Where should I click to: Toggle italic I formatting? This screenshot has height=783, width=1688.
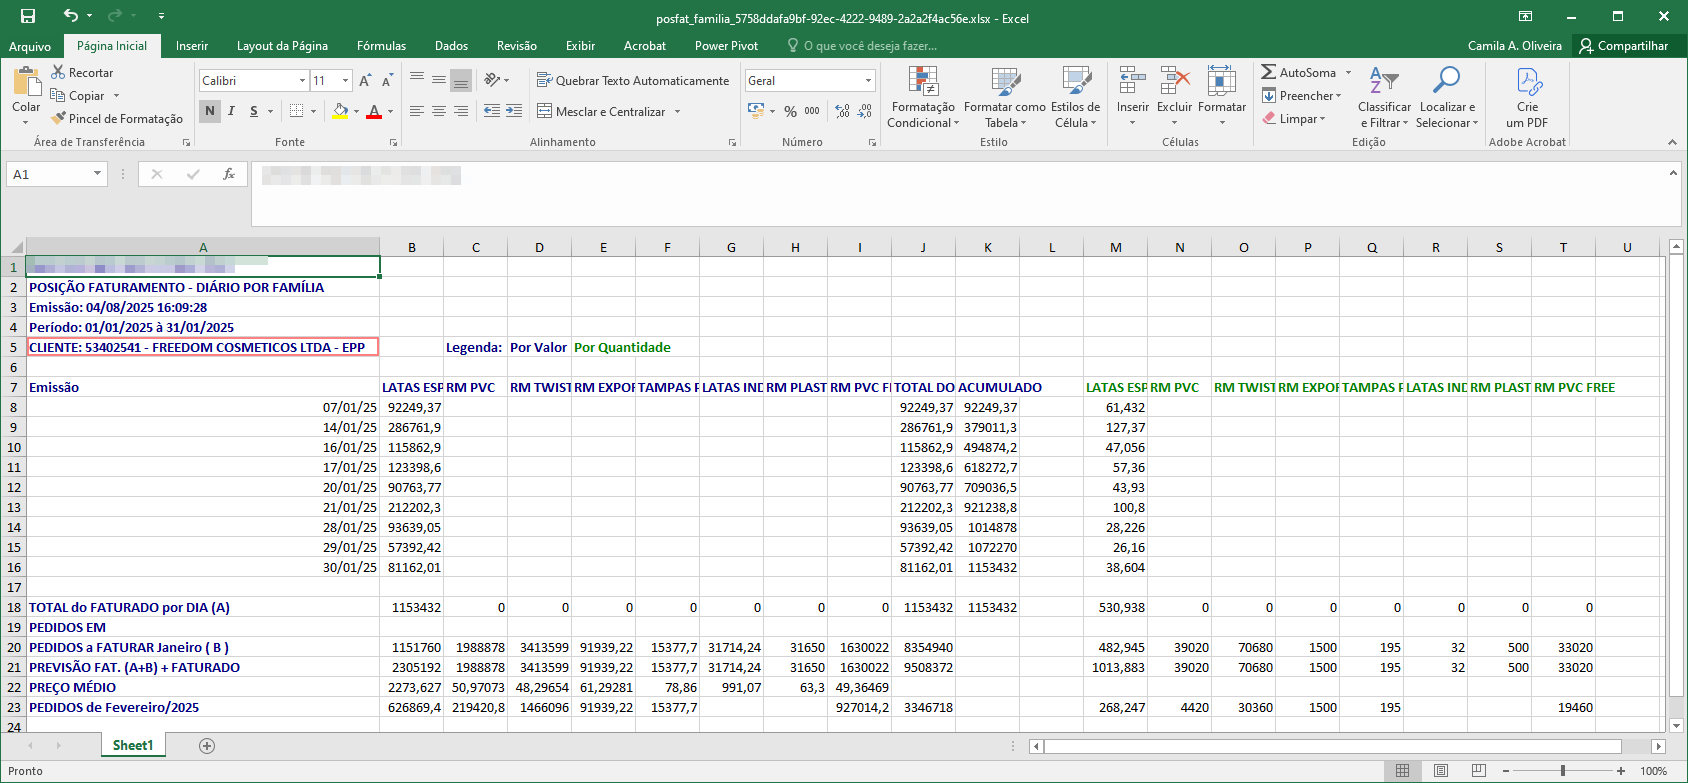232,111
